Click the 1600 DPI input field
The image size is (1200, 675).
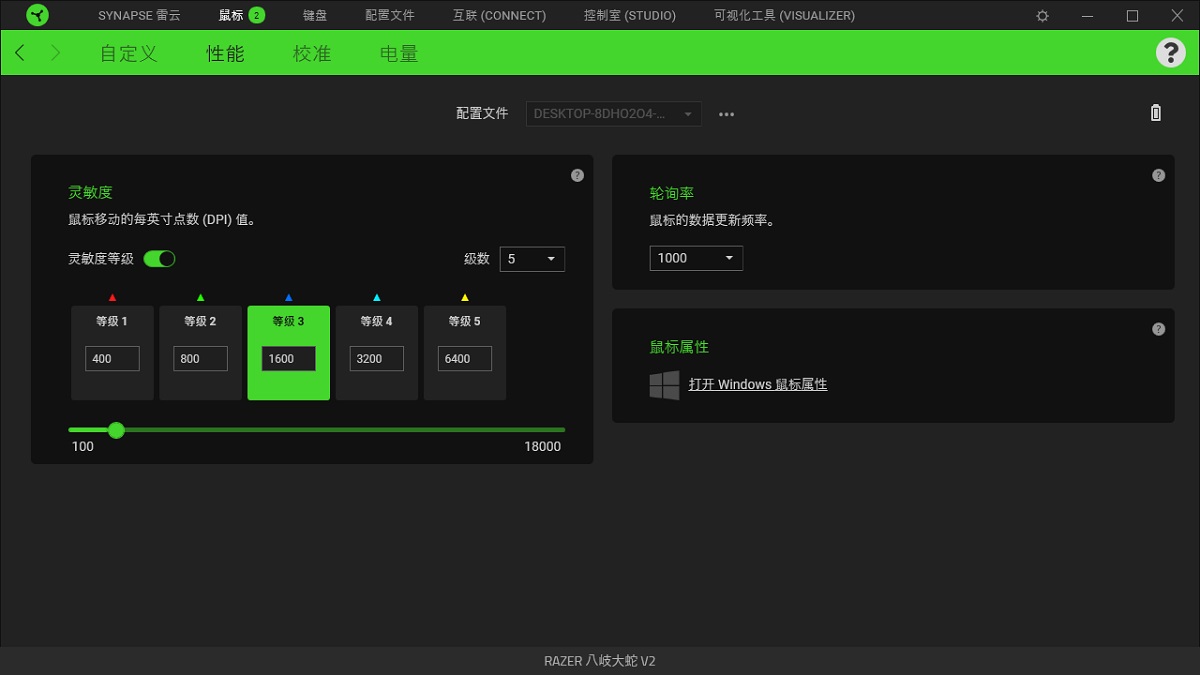[288, 359]
